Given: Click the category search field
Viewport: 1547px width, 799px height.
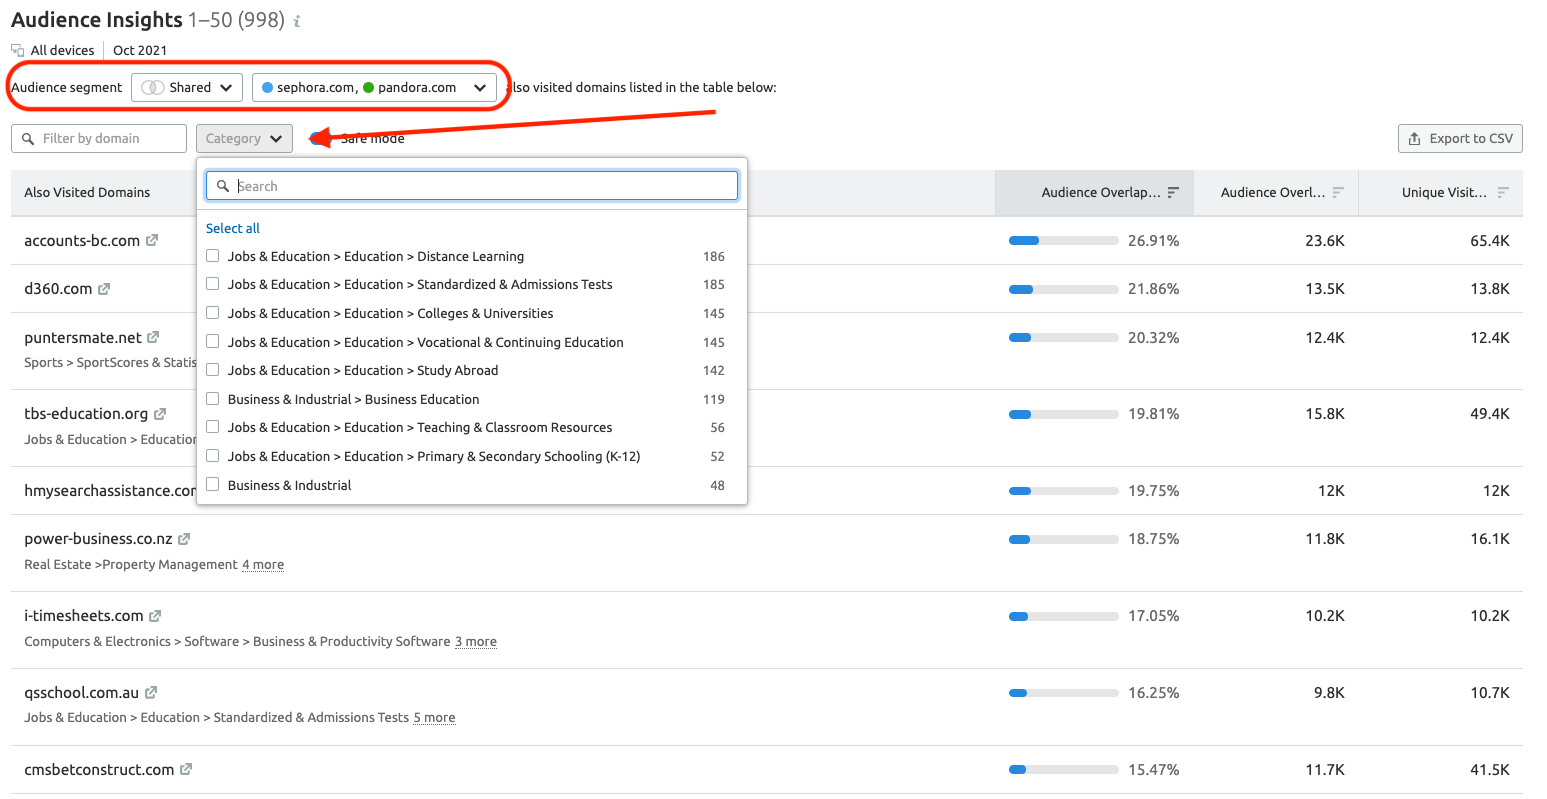Looking at the screenshot, I should pos(472,186).
